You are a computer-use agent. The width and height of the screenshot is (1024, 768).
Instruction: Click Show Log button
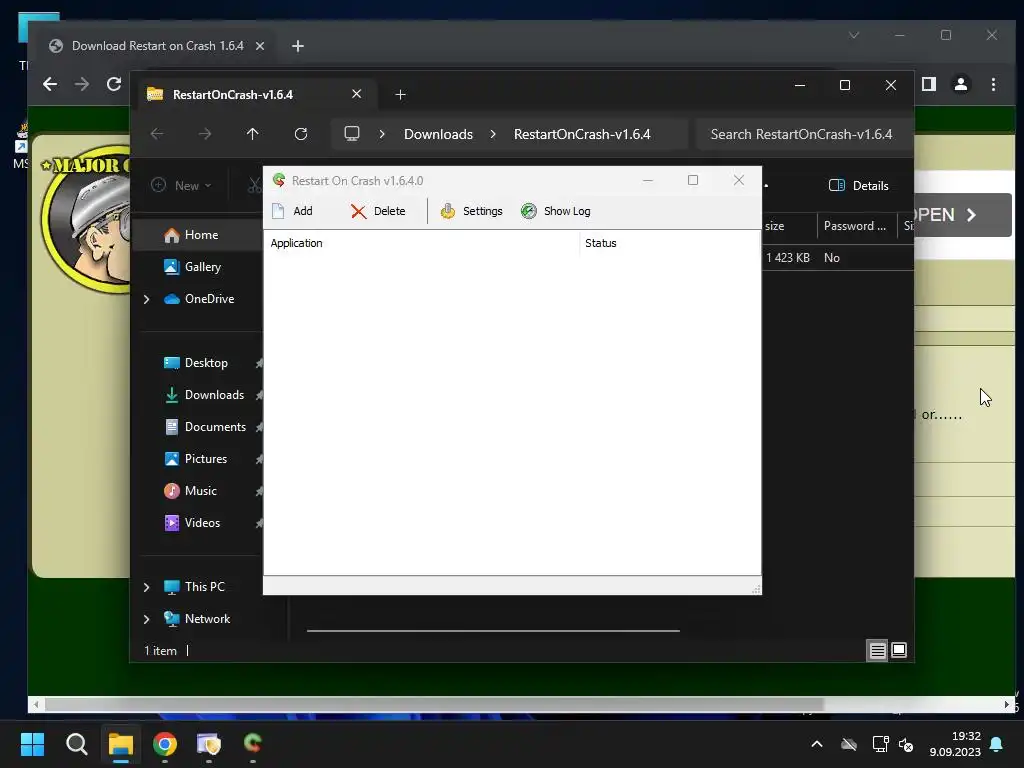pos(556,211)
